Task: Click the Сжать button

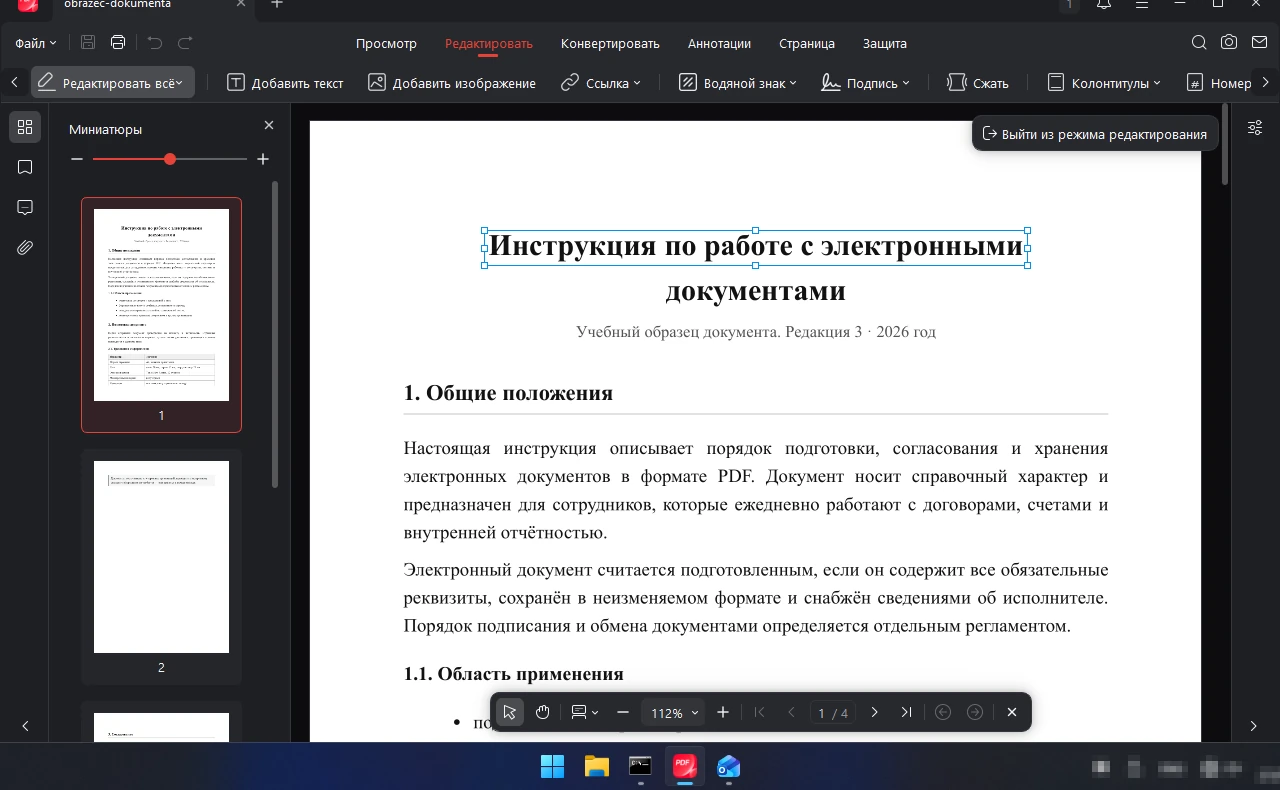Action: coord(978,83)
